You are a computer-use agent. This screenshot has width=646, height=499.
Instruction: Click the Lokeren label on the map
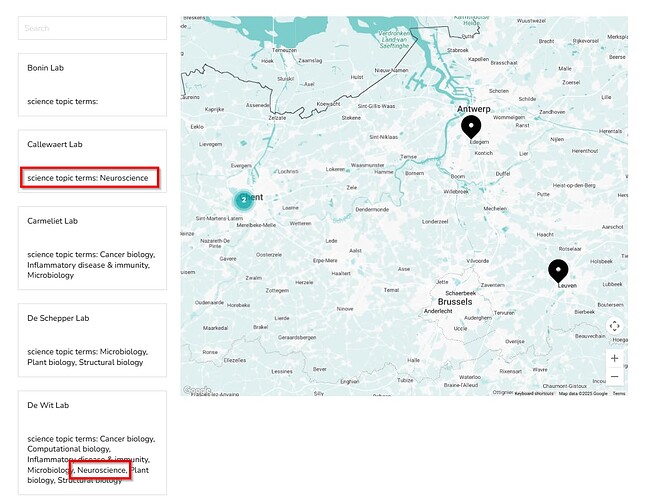[x=335, y=169]
